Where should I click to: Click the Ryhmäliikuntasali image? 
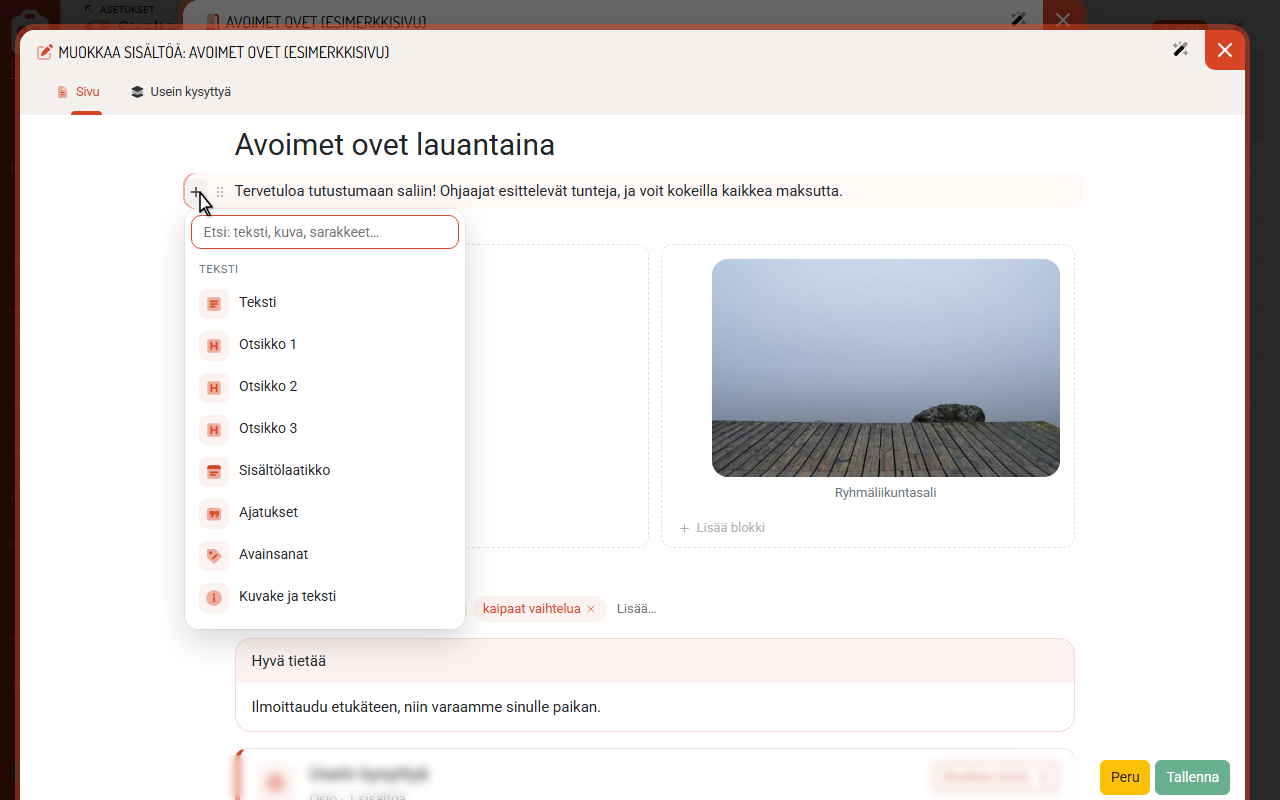coord(886,368)
